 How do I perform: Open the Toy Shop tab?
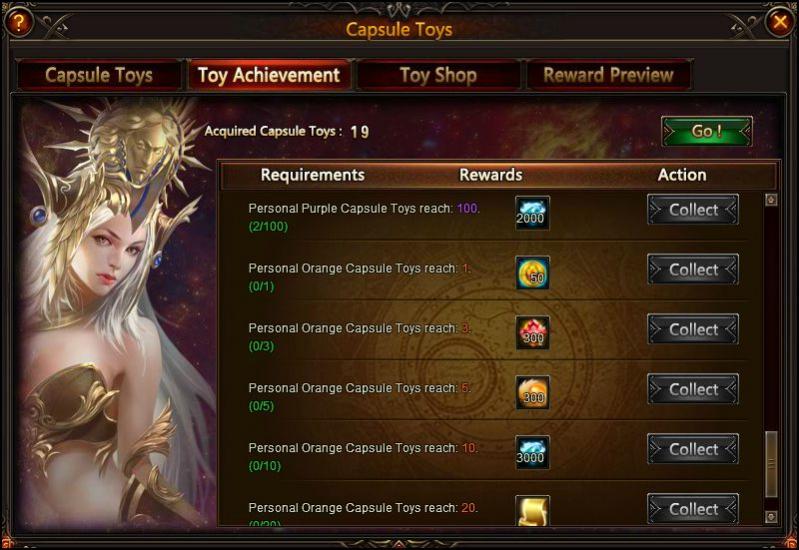tap(438, 75)
